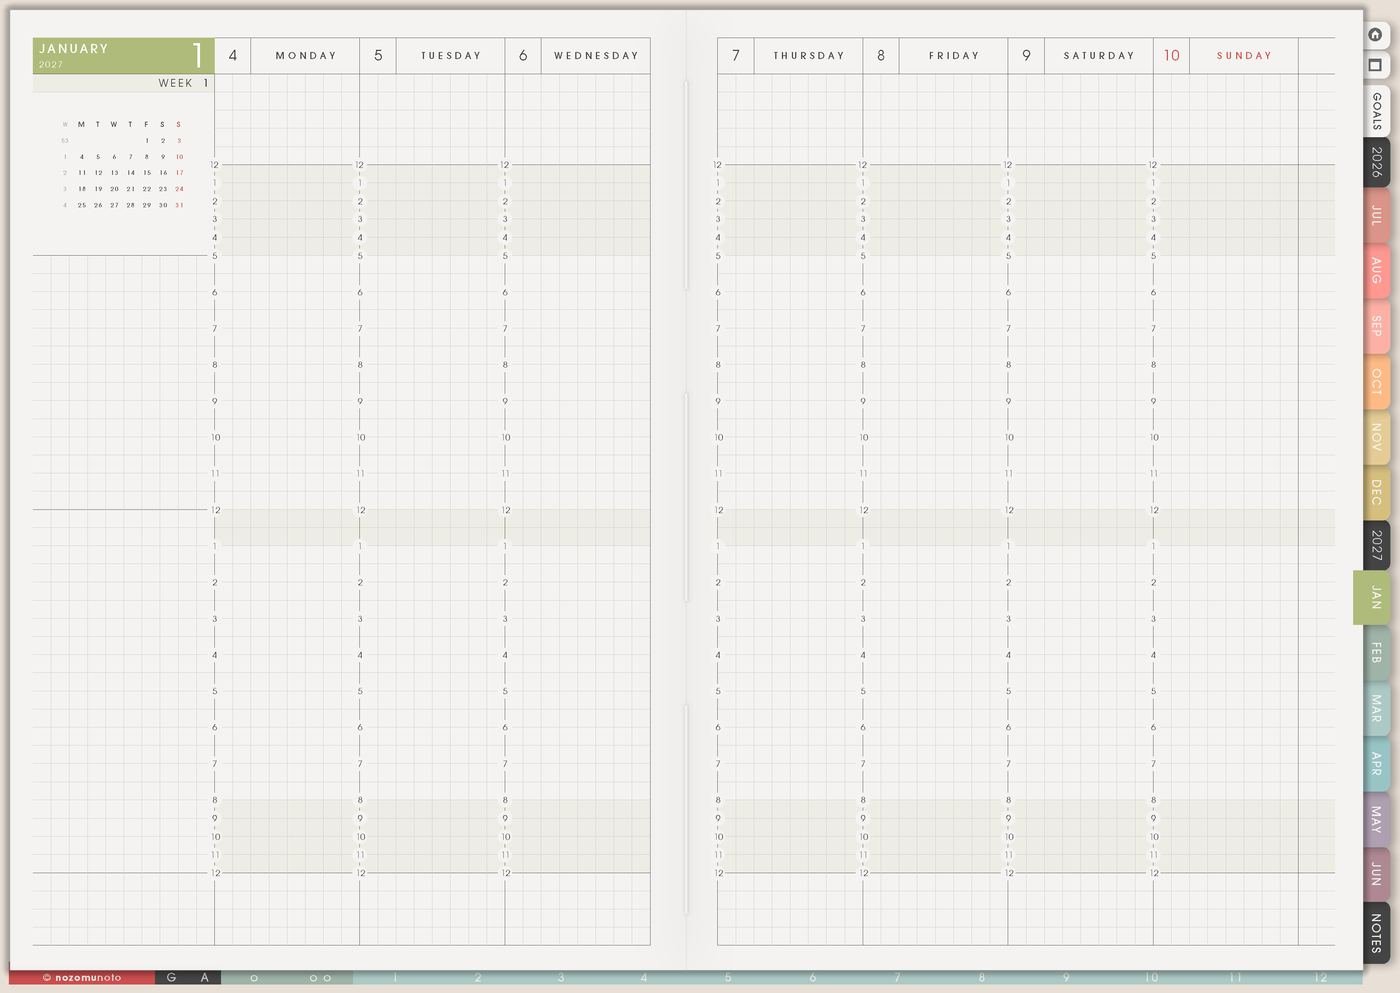Select the 5 TUESDAY column header

click(432, 56)
